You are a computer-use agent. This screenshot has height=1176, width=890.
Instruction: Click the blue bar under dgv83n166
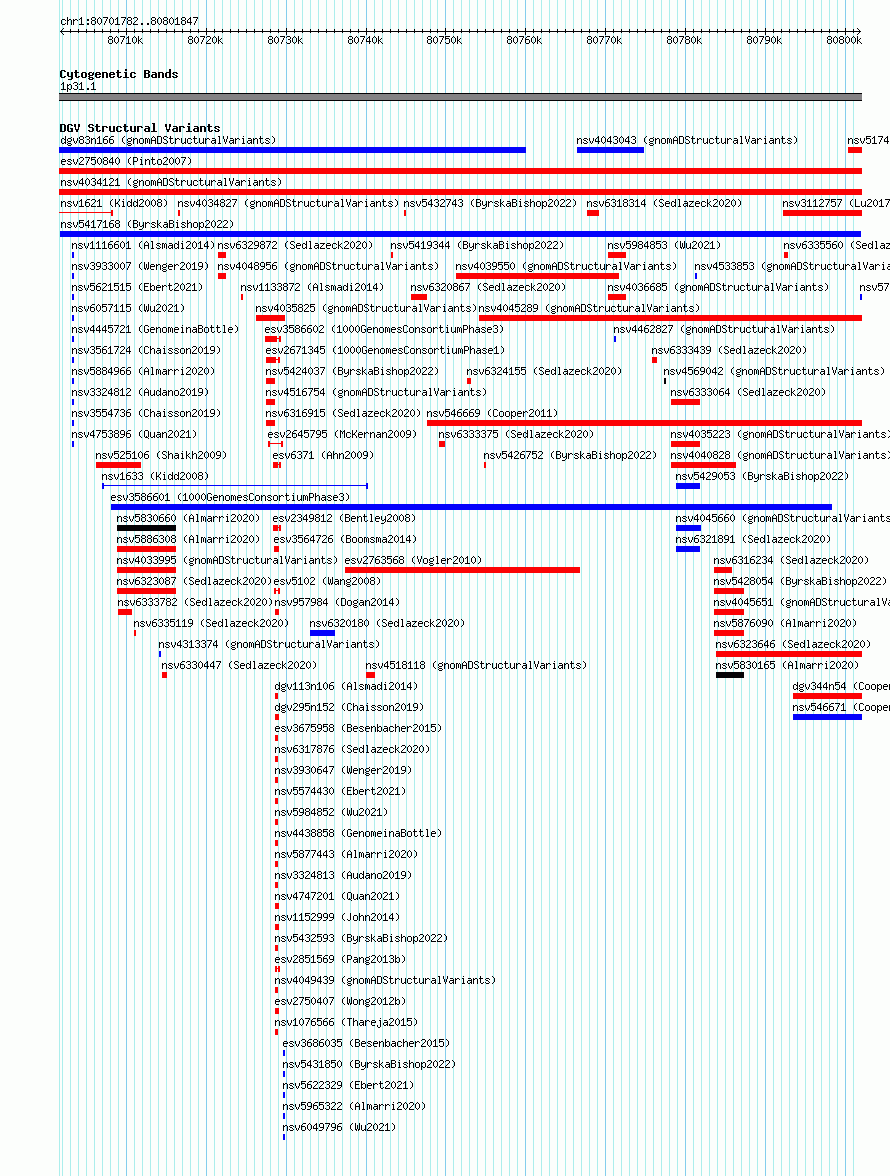[x=292, y=150]
